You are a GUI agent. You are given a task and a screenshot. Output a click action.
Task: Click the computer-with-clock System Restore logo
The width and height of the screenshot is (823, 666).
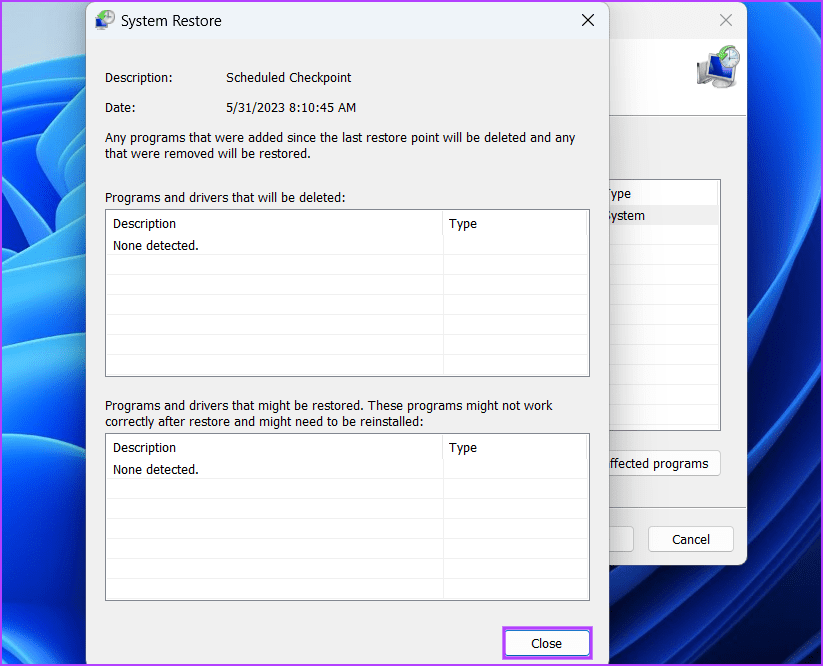pyautogui.click(x=716, y=67)
